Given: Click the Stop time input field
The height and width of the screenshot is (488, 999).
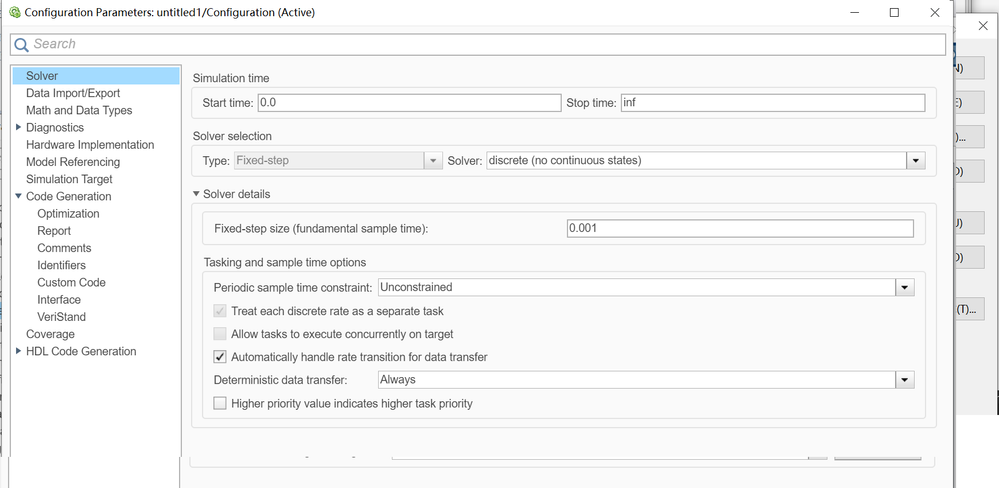Looking at the screenshot, I should point(772,103).
